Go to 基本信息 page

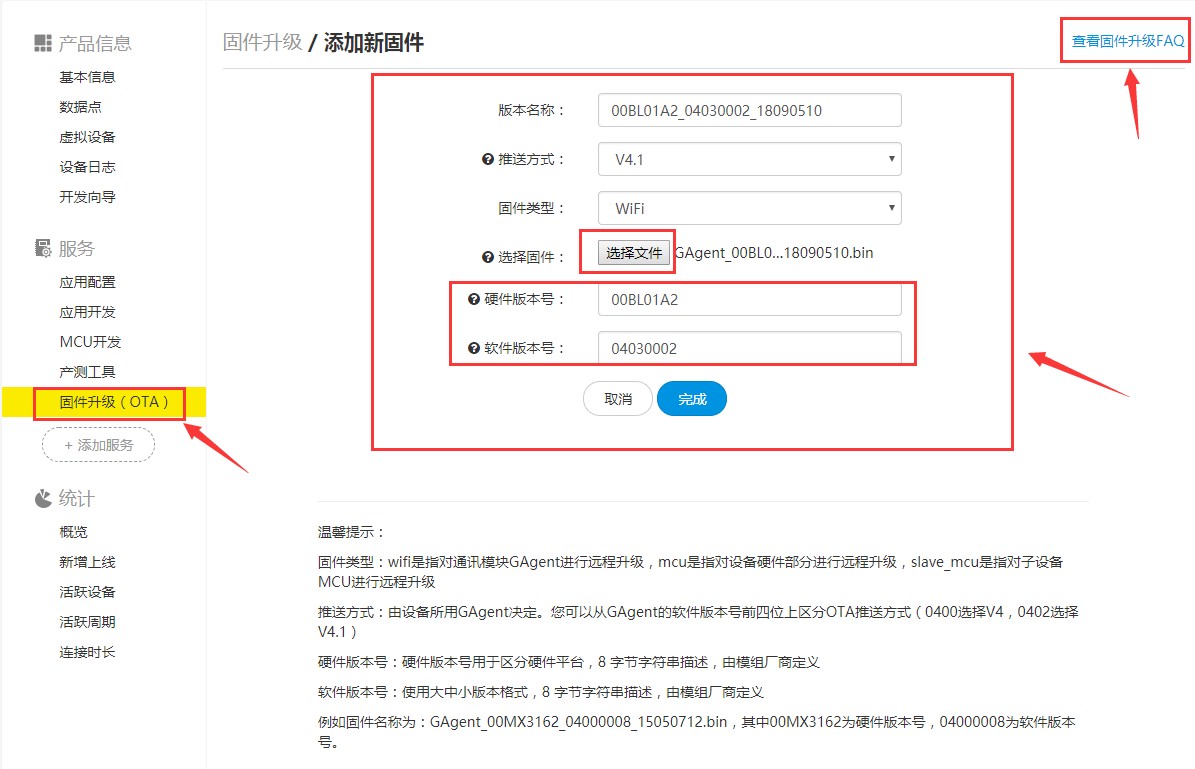point(87,77)
